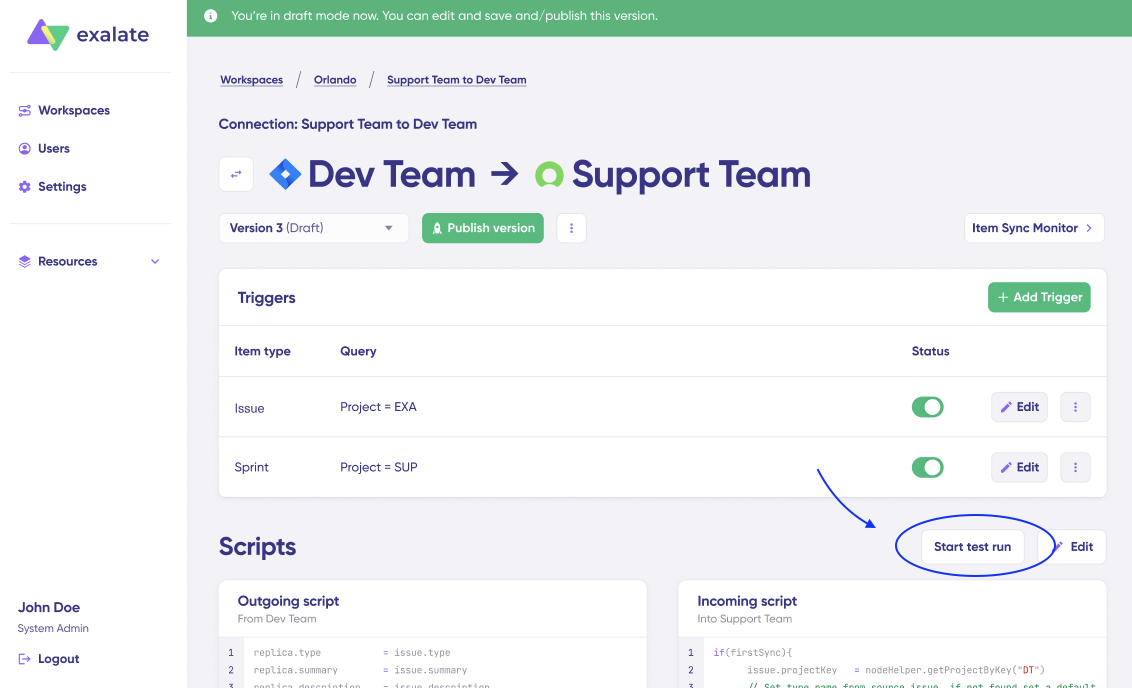This screenshot has height=688, width=1132.
Task: Edit the Issue trigger
Action: pyautogui.click(x=1019, y=407)
